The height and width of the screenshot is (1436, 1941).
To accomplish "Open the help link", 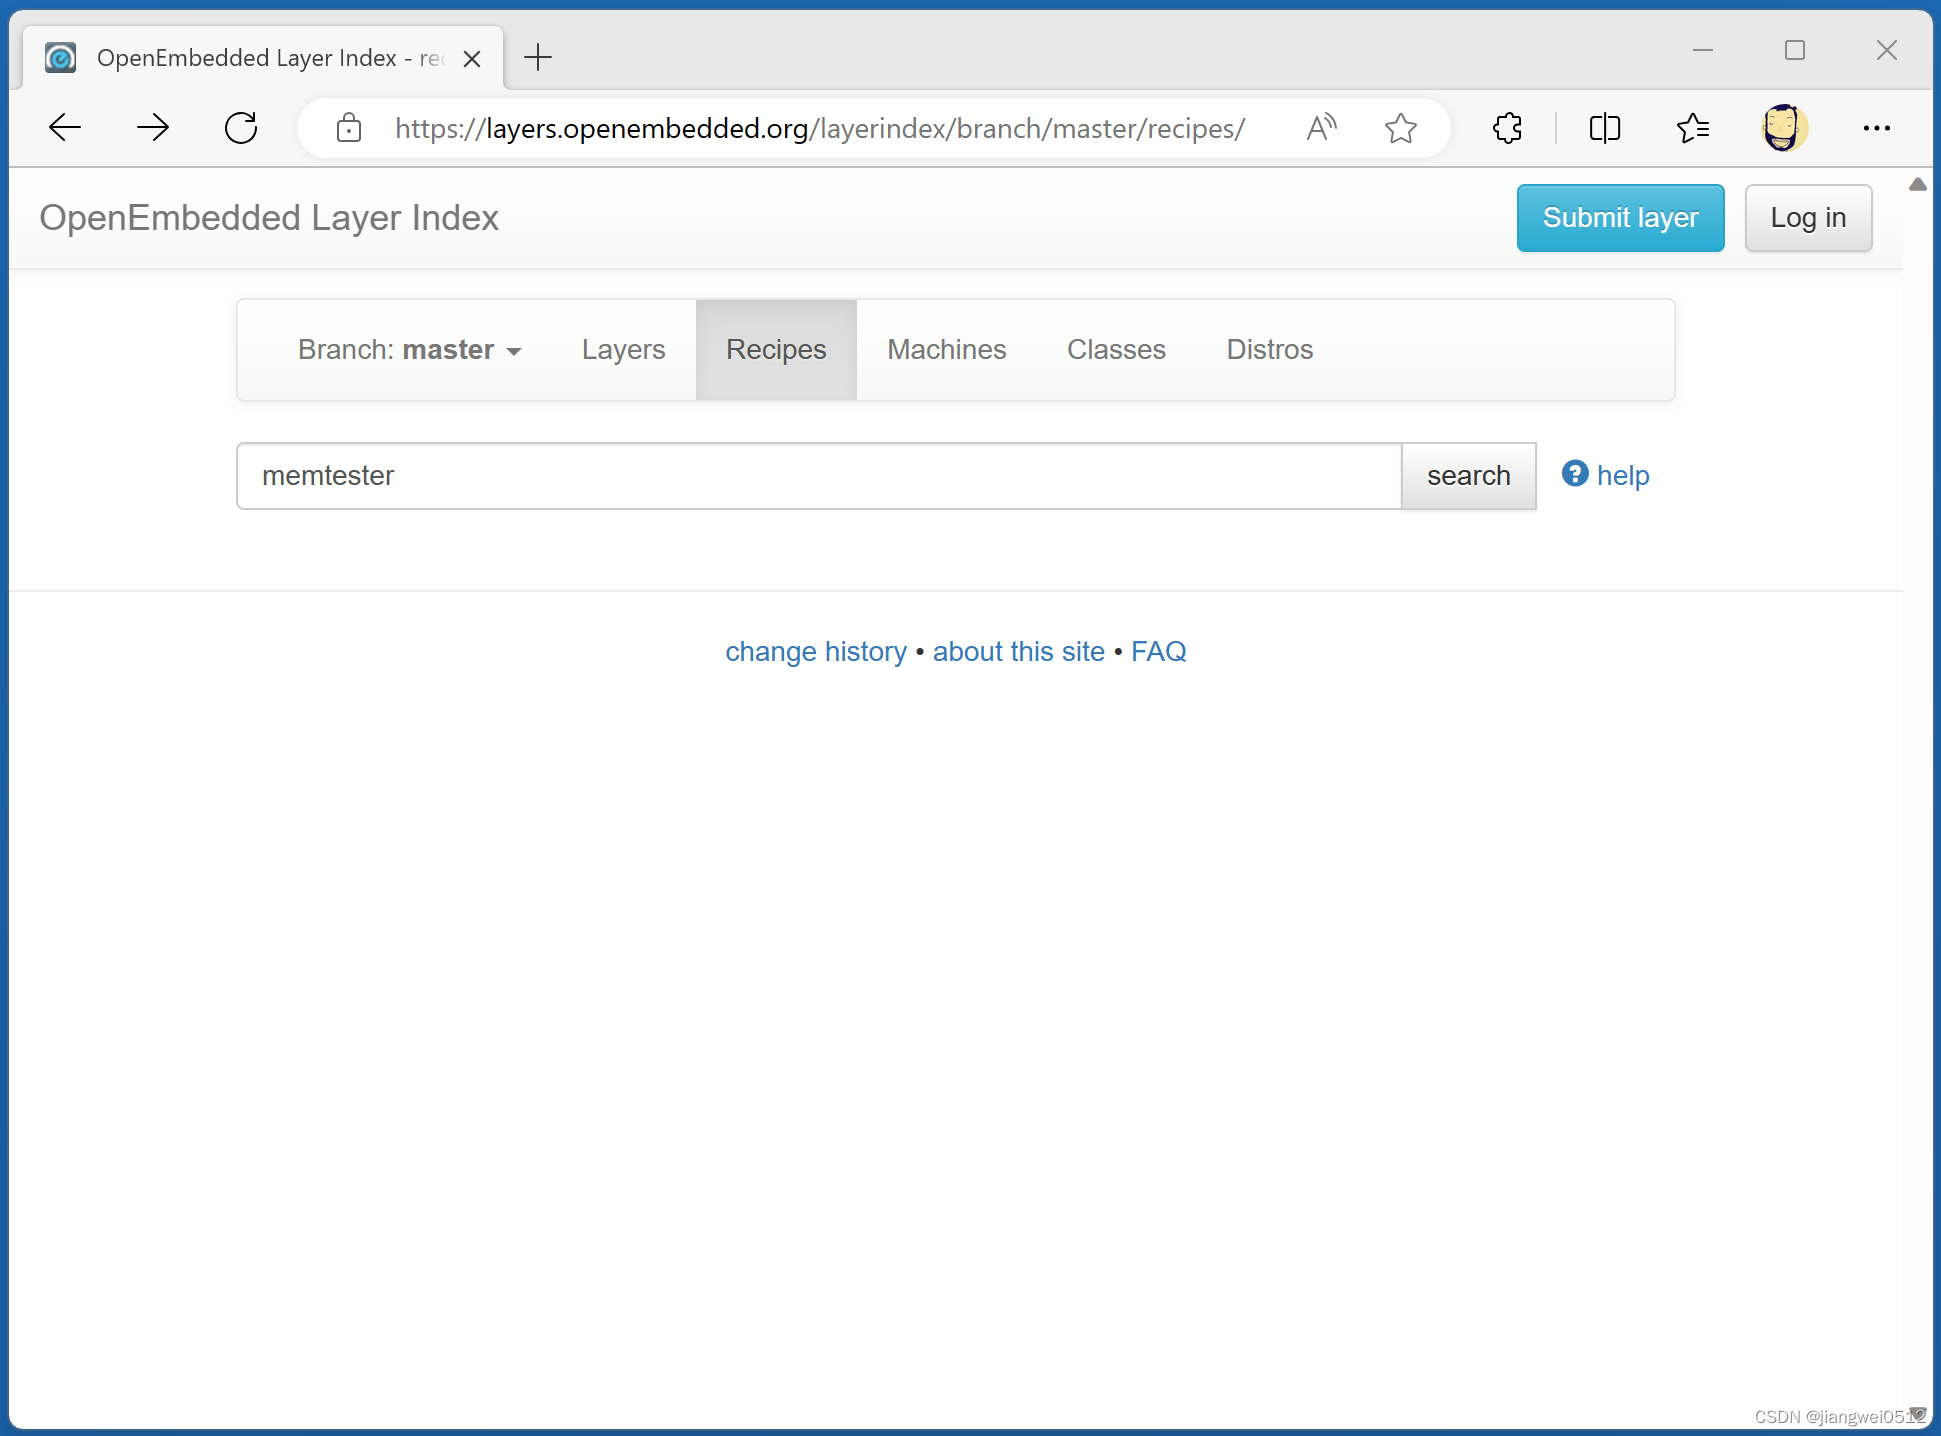I will click(1623, 476).
